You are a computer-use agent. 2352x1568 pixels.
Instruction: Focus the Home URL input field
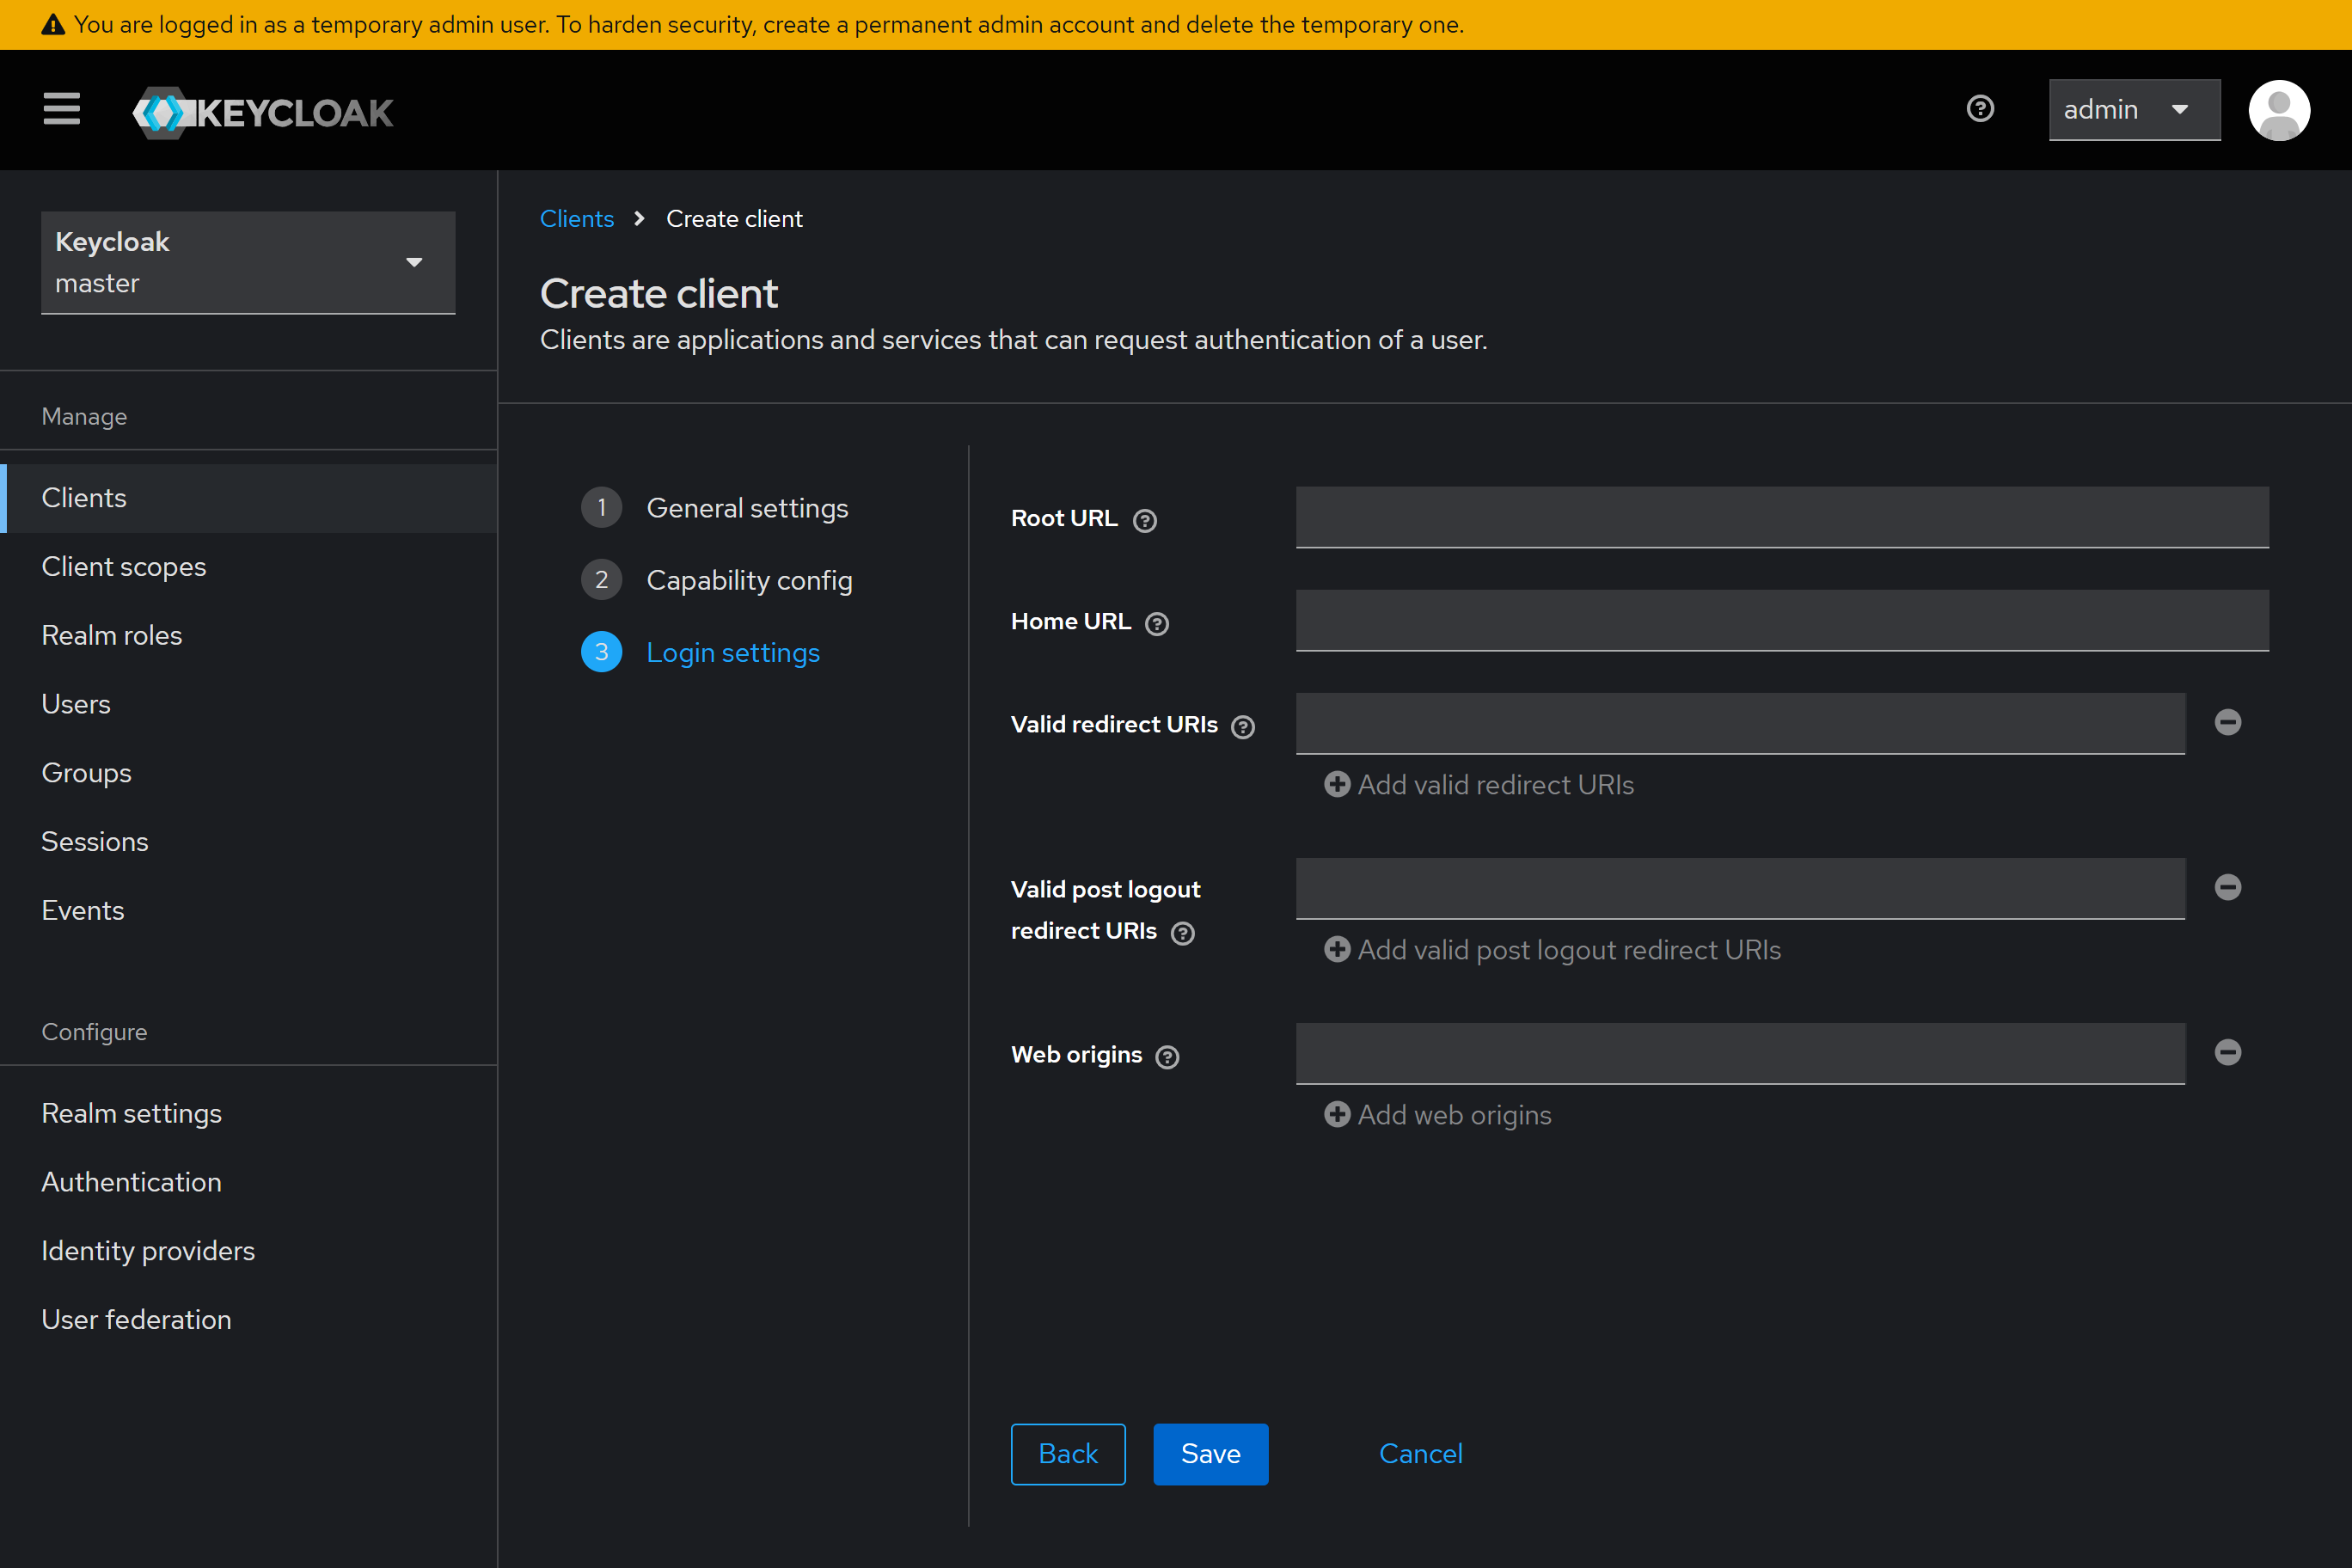(1782, 620)
